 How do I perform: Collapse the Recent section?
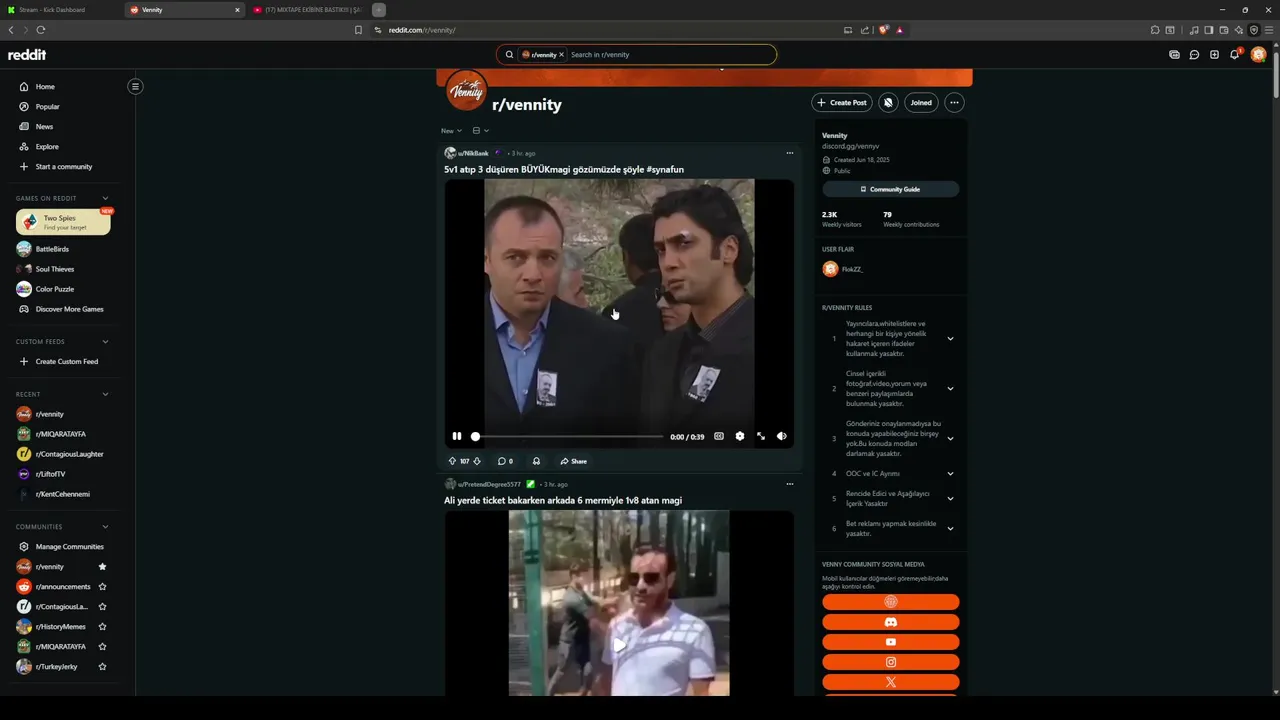[x=105, y=394]
